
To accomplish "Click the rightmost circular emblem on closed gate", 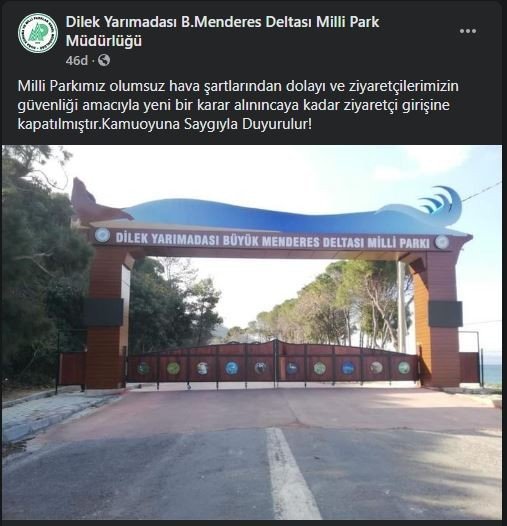I will (x=404, y=368).
